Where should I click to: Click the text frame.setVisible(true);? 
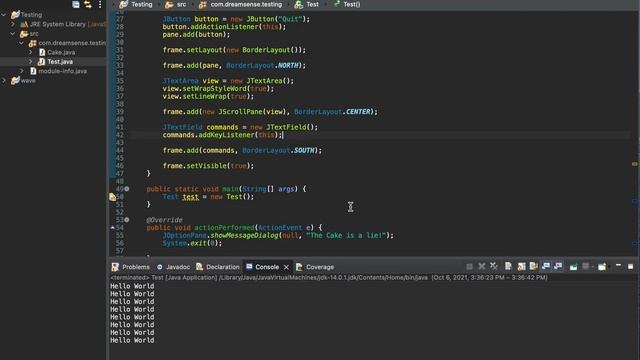[208, 166]
